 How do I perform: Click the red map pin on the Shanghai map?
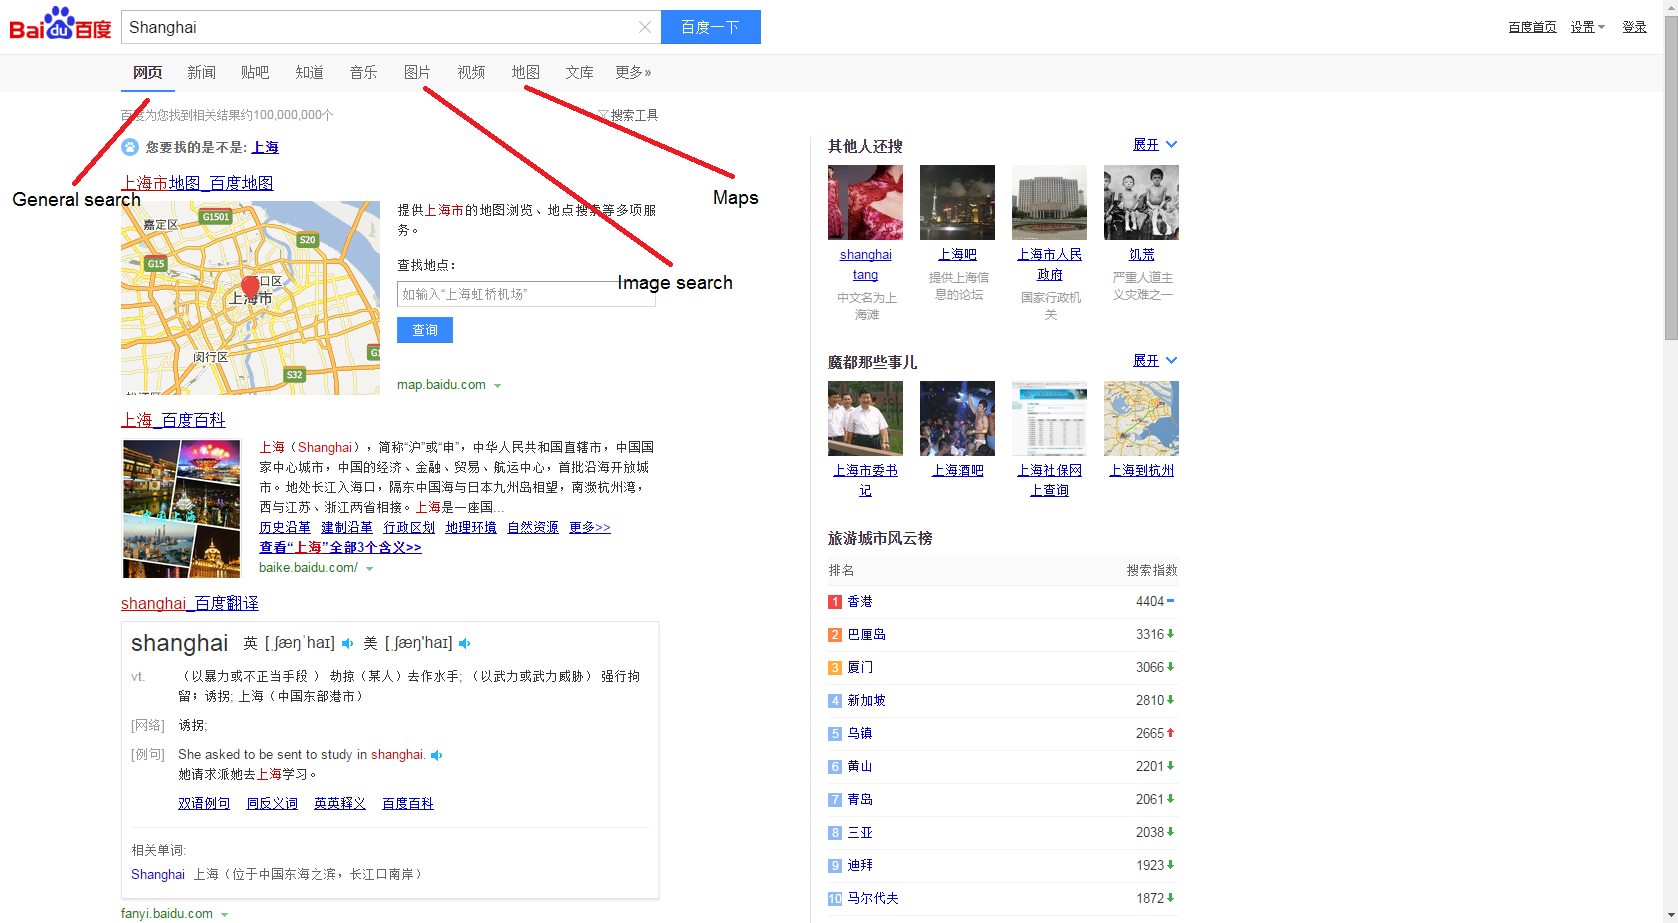tap(251, 288)
